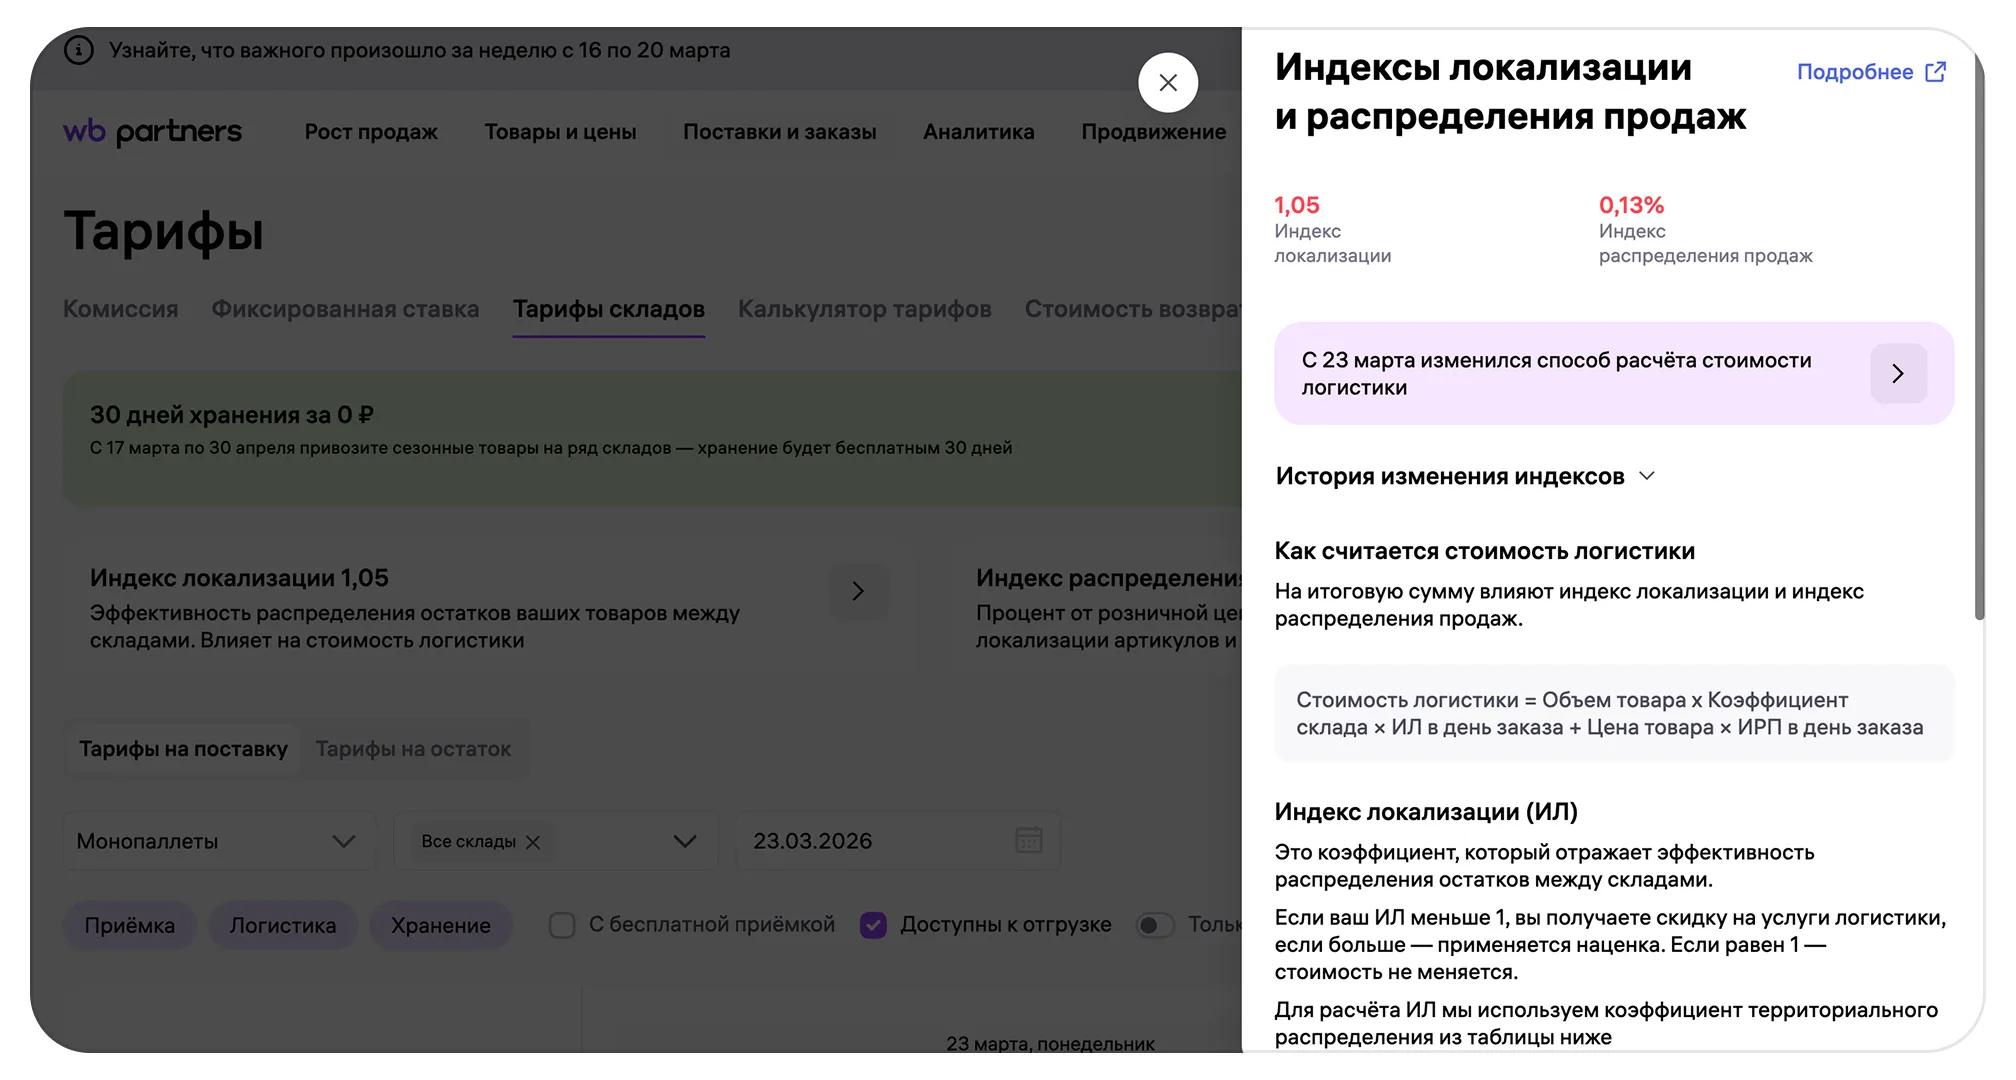Image resolution: width=2016 pixels, height=1080 pixels.
Task: Open the warehouses dropdown chevron
Action: pyautogui.click(x=684, y=841)
